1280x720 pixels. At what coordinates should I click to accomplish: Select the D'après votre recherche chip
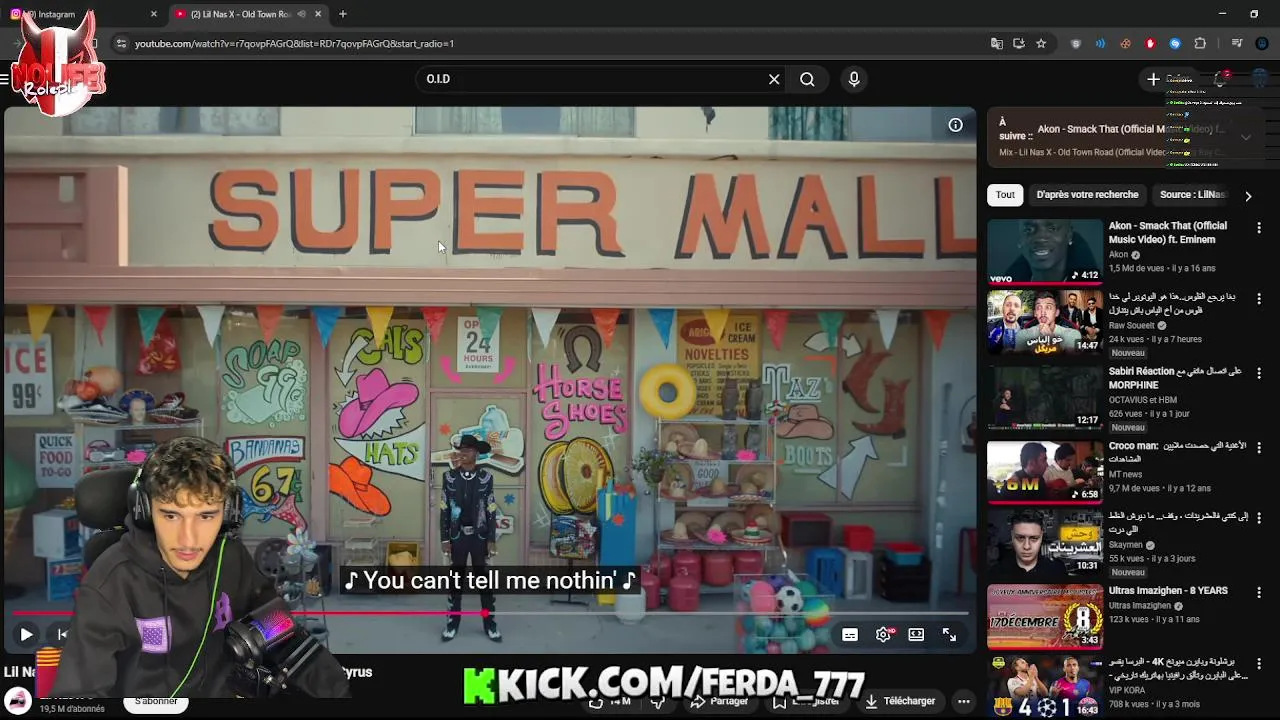[1087, 195]
